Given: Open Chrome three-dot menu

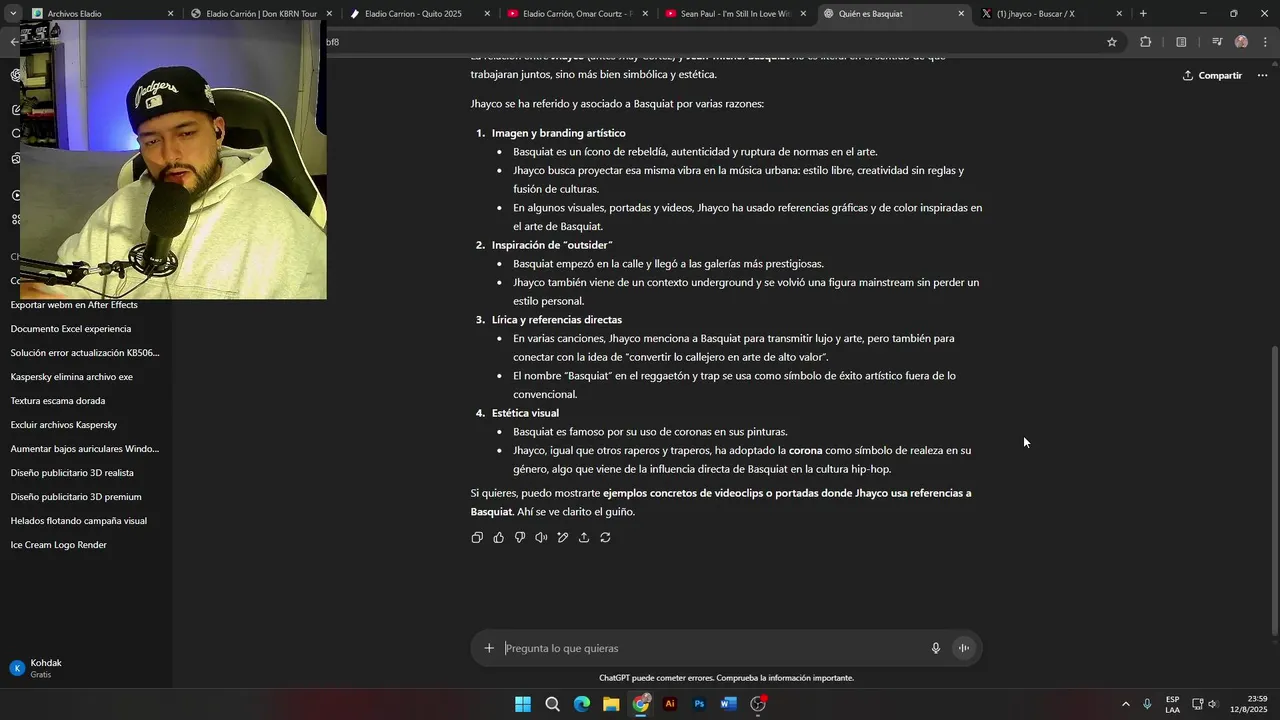Looking at the screenshot, I should (x=1266, y=42).
